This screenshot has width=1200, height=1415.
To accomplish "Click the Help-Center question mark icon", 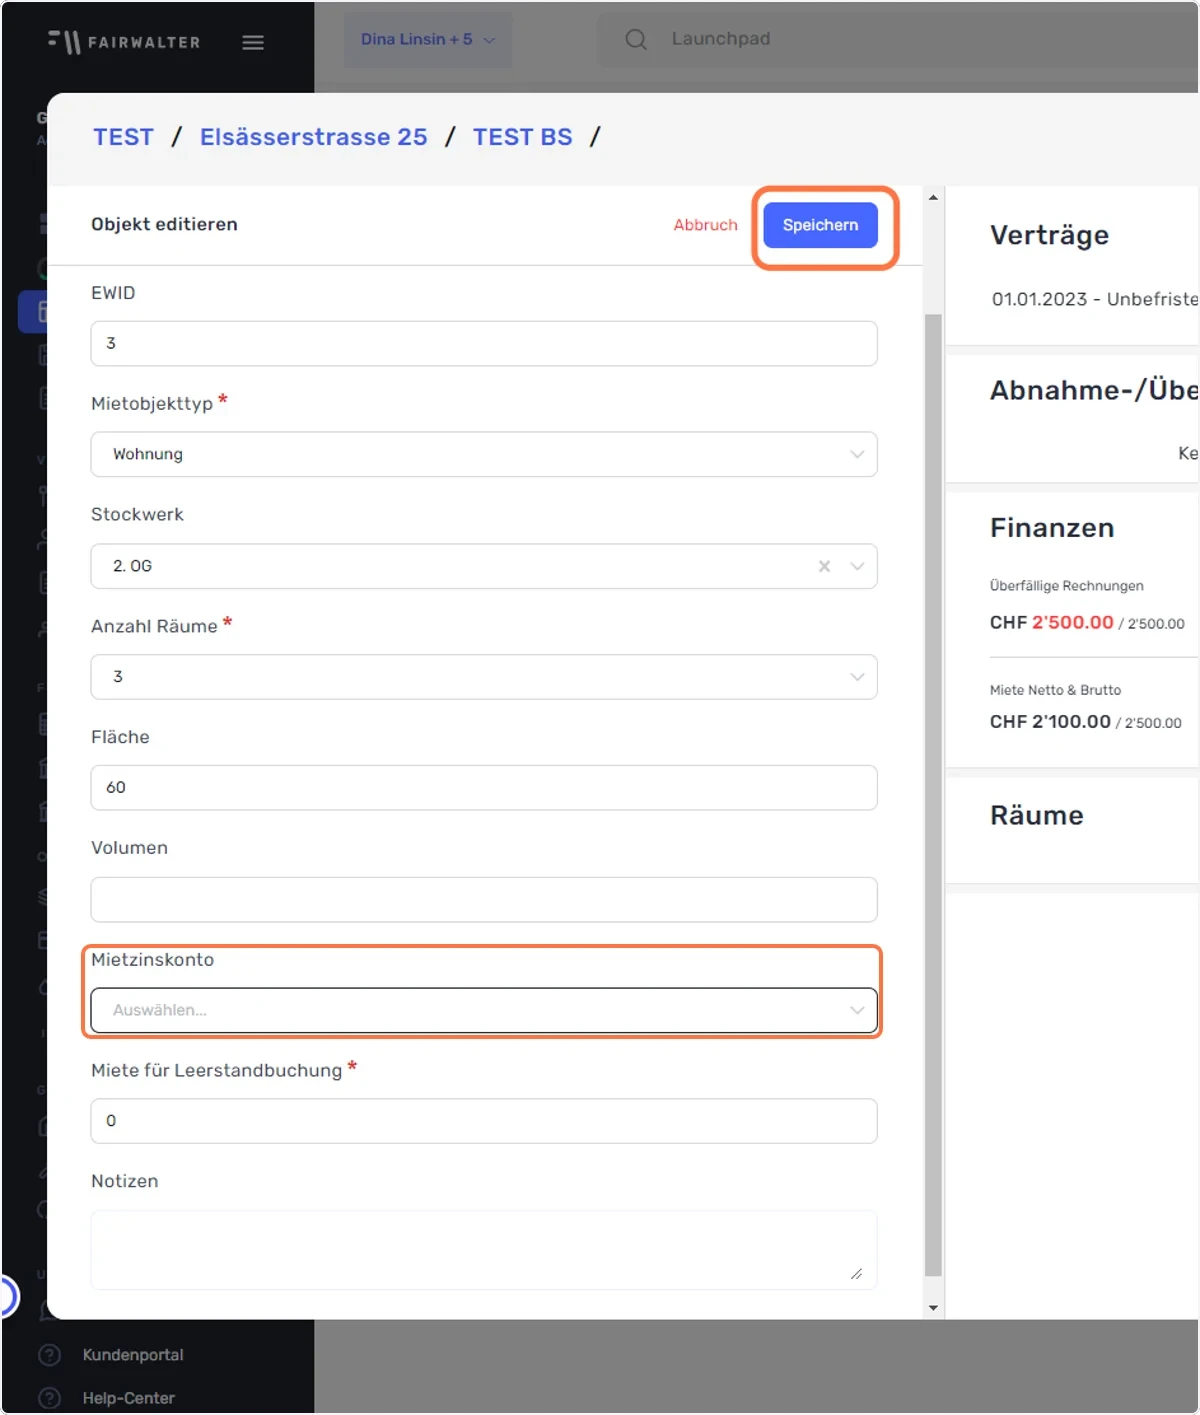I will tap(49, 1398).
